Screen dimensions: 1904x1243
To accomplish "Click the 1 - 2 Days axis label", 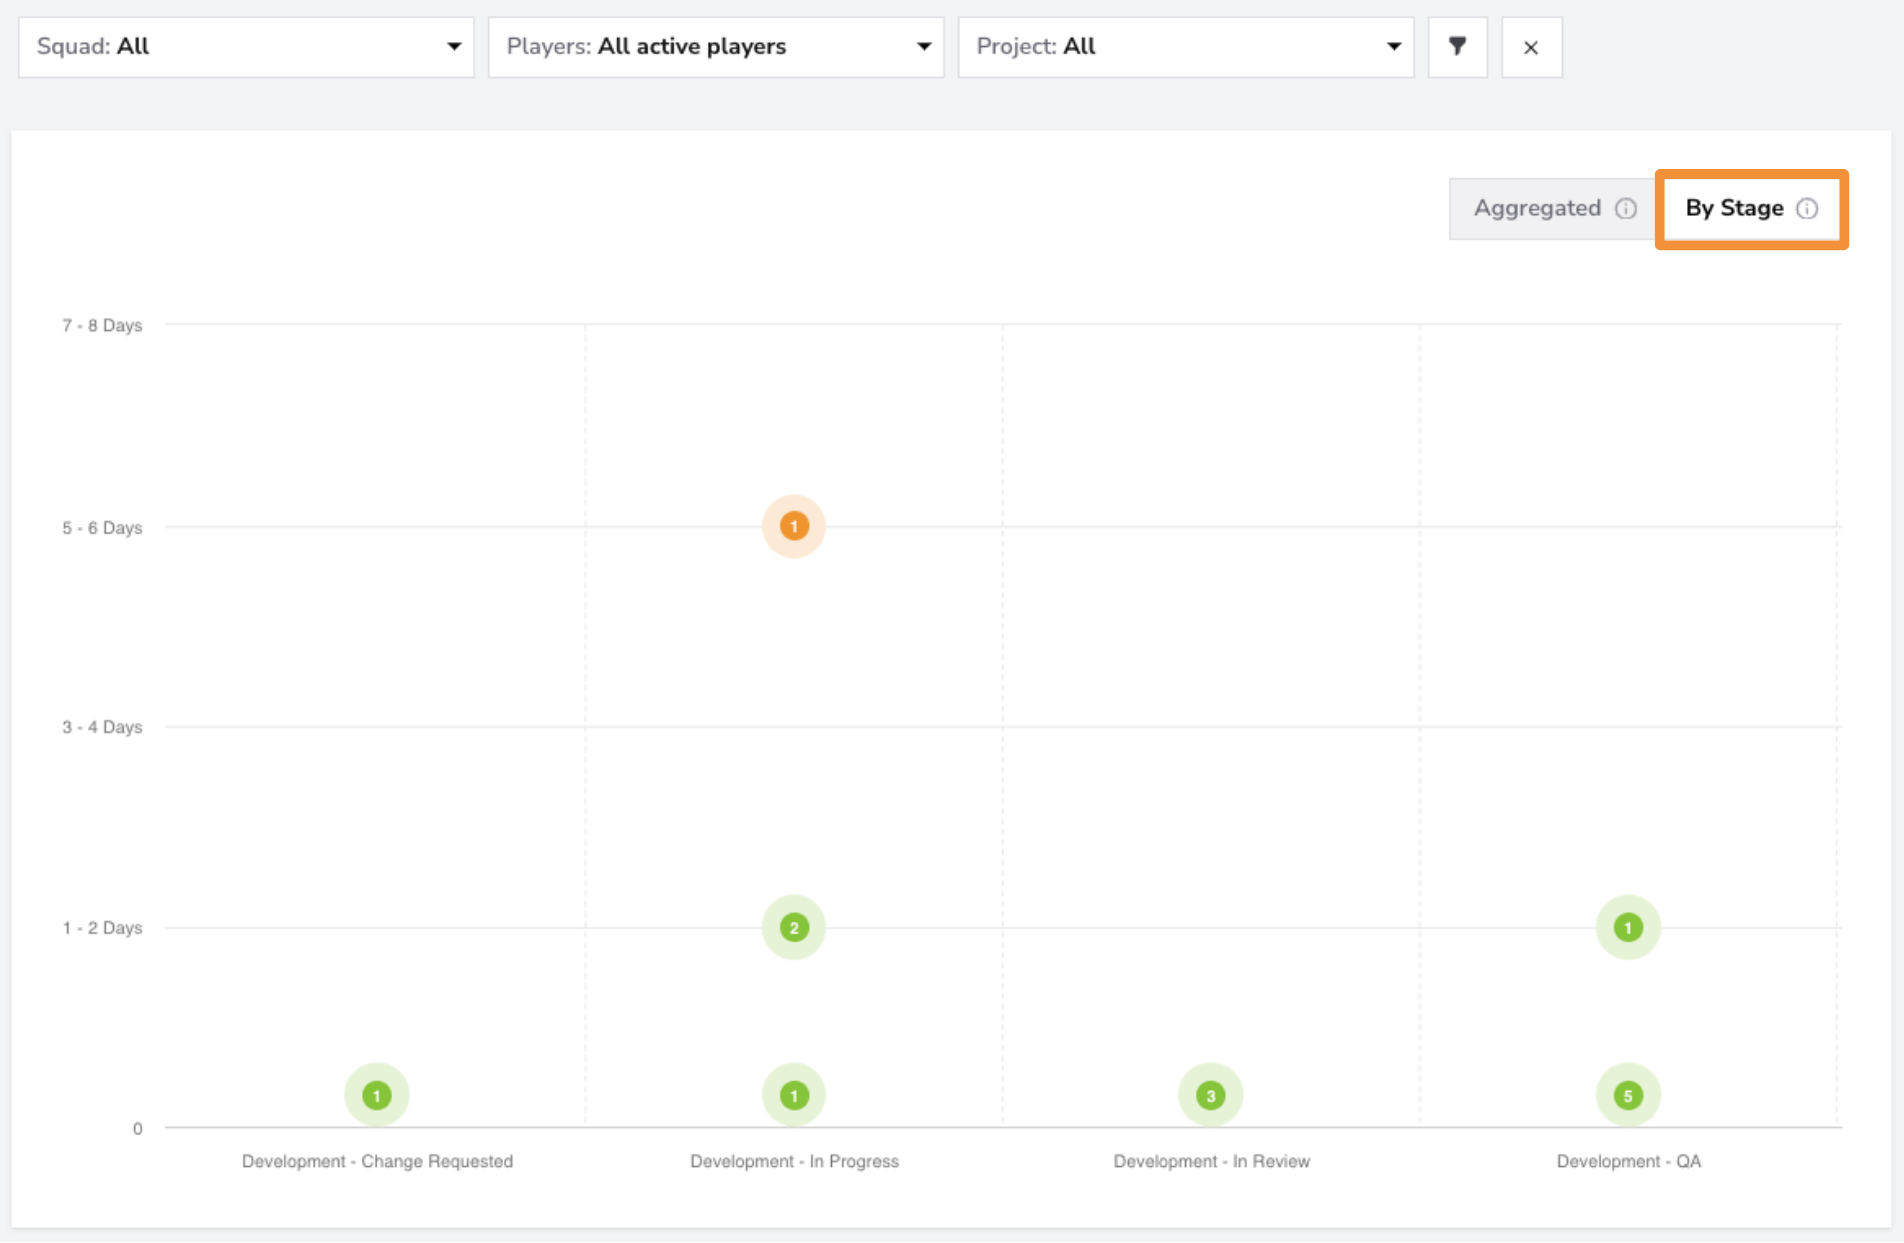I will (102, 928).
